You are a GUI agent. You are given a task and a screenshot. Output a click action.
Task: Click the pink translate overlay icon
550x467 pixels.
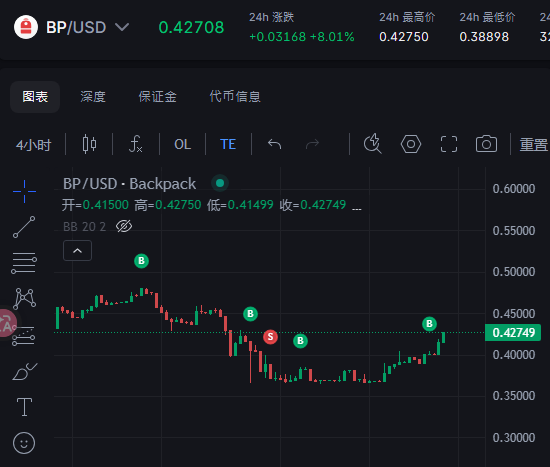click(7, 323)
